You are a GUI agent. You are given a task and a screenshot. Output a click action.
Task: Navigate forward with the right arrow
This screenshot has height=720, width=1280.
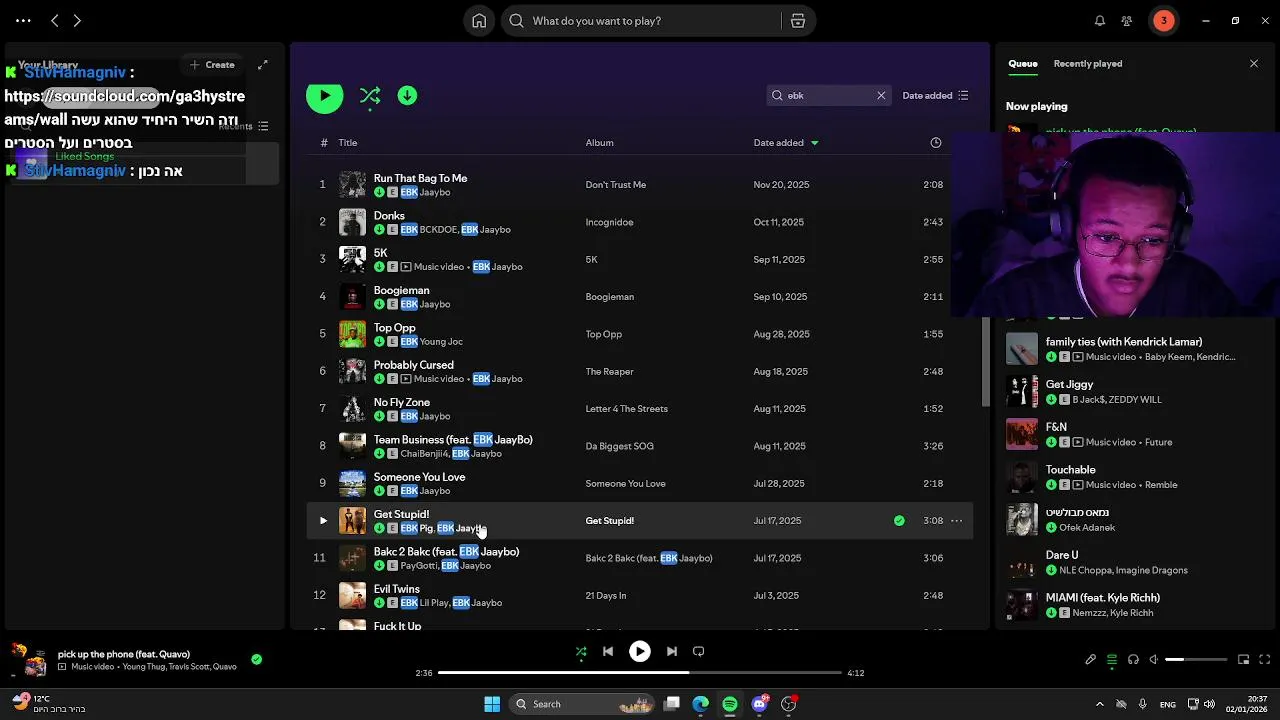click(x=77, y=21)
